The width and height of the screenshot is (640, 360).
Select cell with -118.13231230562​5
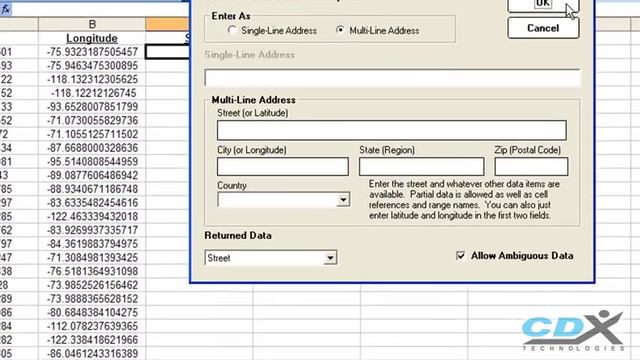[x=92, y=79]
